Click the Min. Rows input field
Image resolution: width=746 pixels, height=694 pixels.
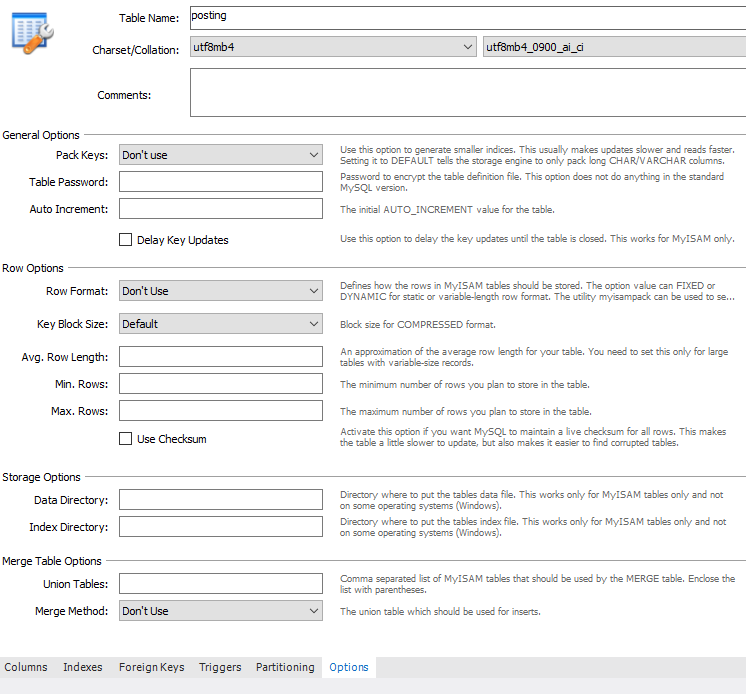221,383
